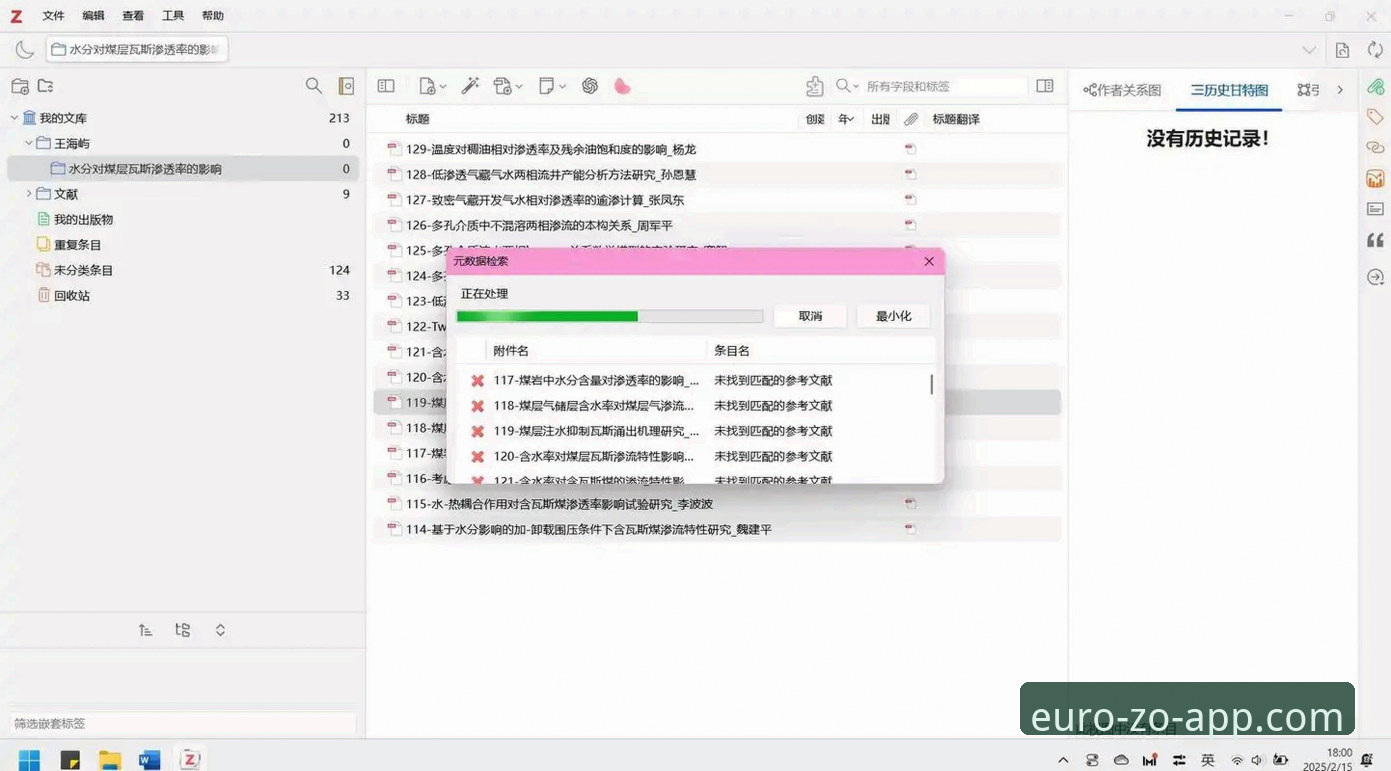
Task: Open the 工具 menu
Action: click(173, 16)
